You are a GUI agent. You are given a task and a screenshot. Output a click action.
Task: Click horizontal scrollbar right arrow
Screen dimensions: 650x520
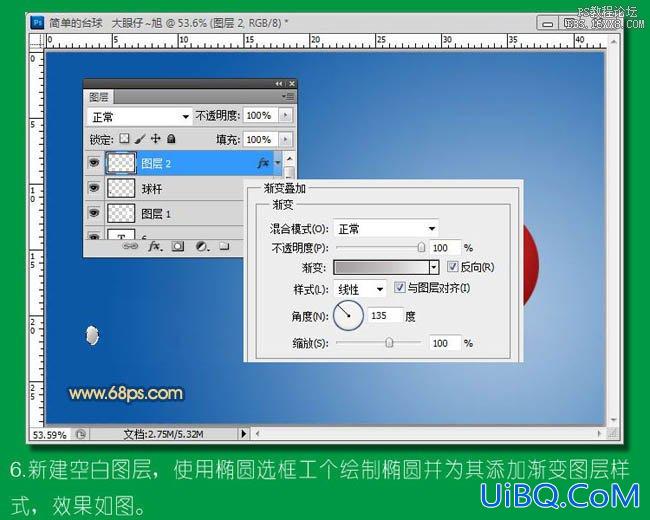[599, 434]
